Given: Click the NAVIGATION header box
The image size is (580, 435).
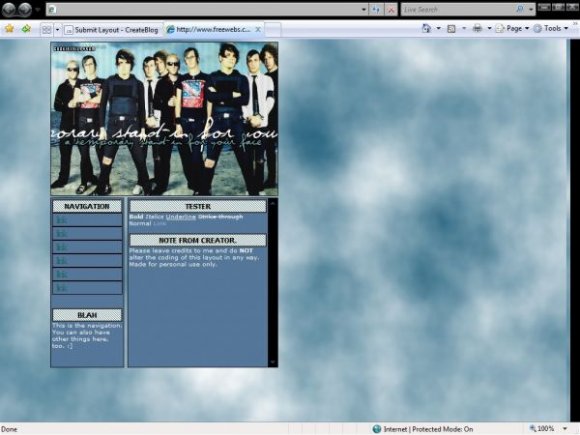Looking at the screenshot, I should coord(87,206).
